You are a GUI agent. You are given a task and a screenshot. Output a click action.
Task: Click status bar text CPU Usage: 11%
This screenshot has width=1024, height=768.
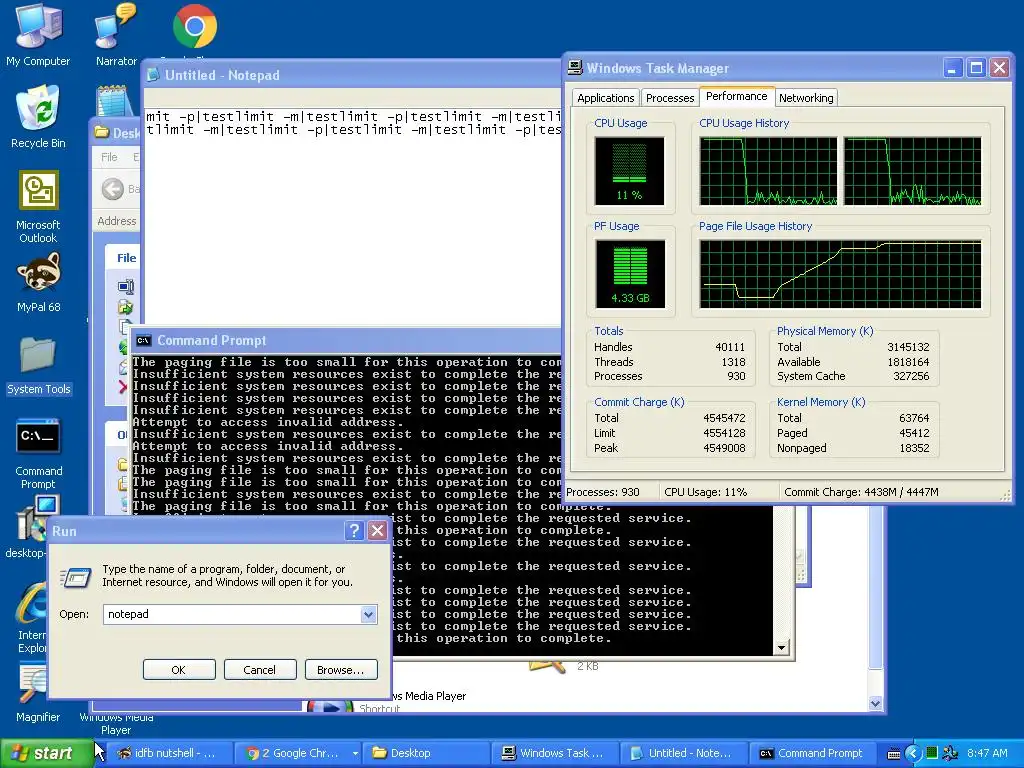coord(705,492)
